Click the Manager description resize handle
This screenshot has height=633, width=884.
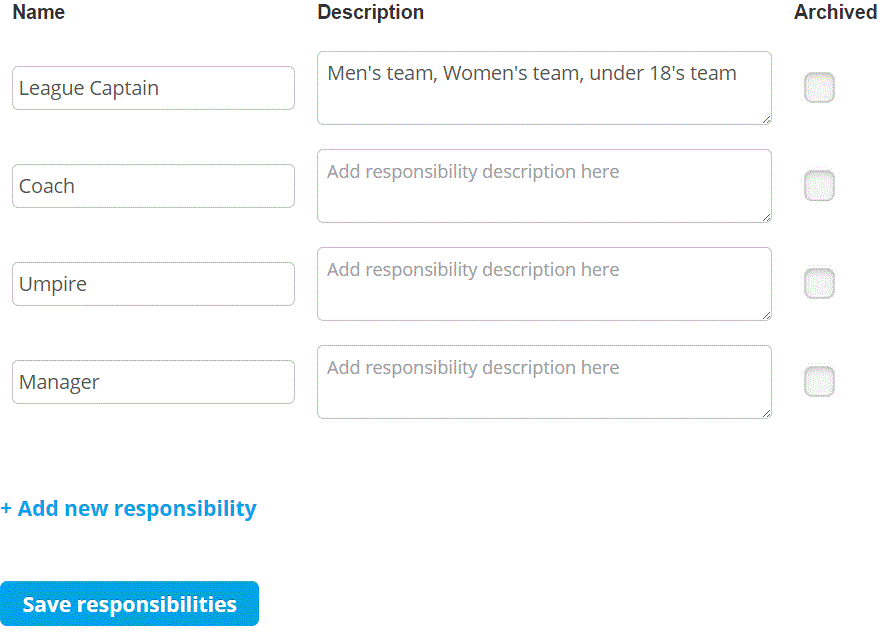point(766,413)
